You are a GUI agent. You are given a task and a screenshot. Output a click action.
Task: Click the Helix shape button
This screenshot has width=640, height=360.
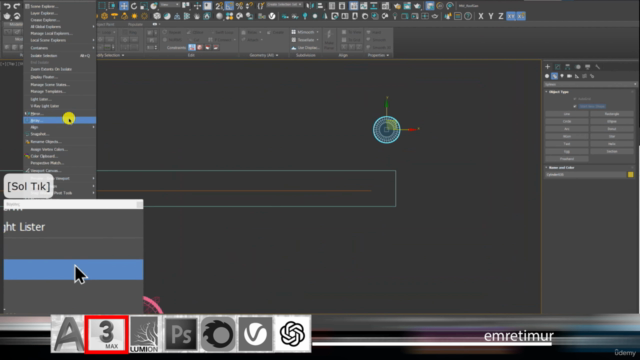coord(612,144)
